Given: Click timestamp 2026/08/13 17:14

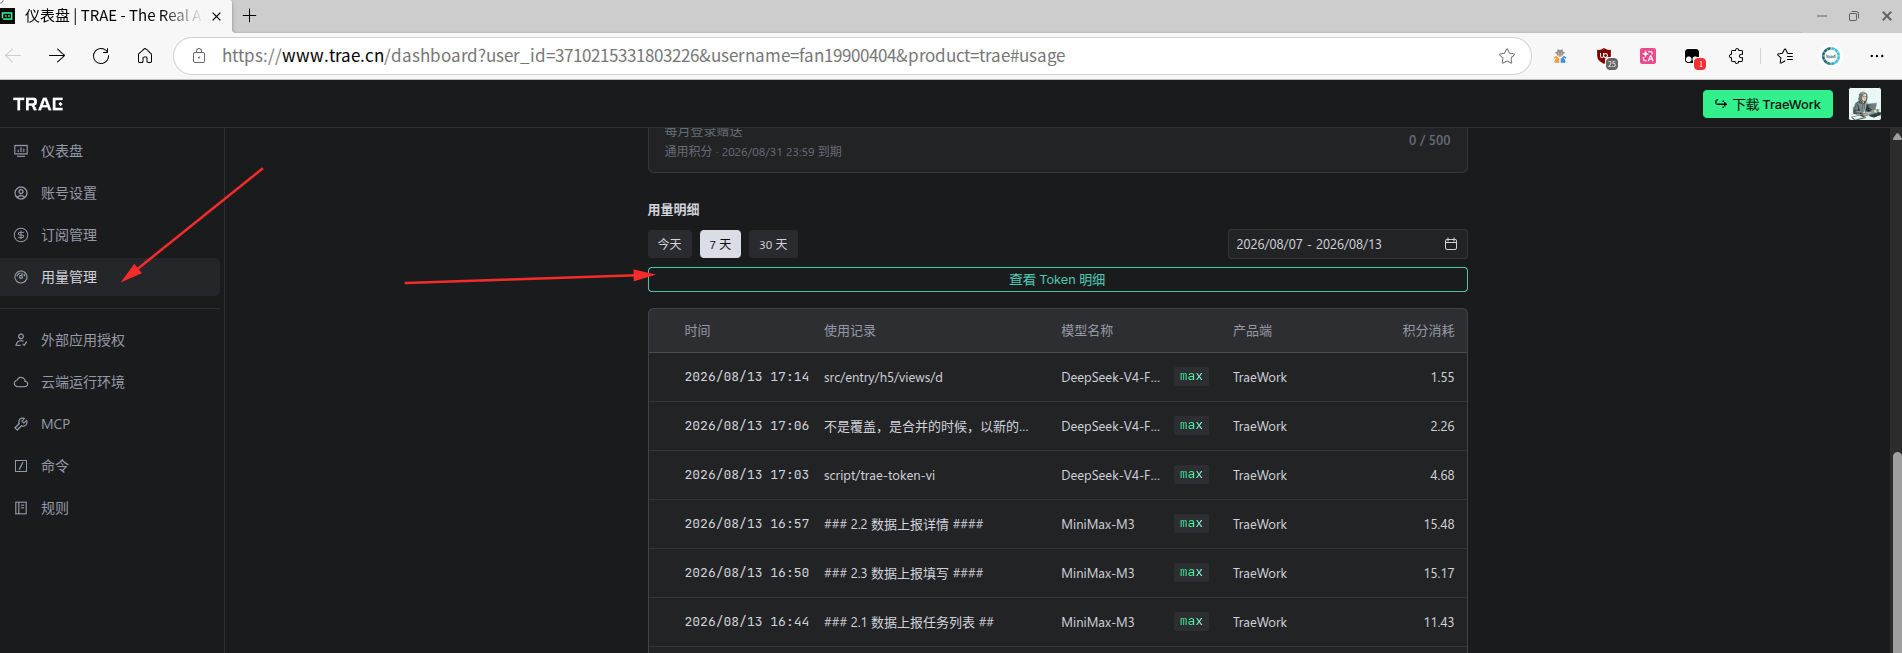Looking at the screenshot, I should coord(746,377).
